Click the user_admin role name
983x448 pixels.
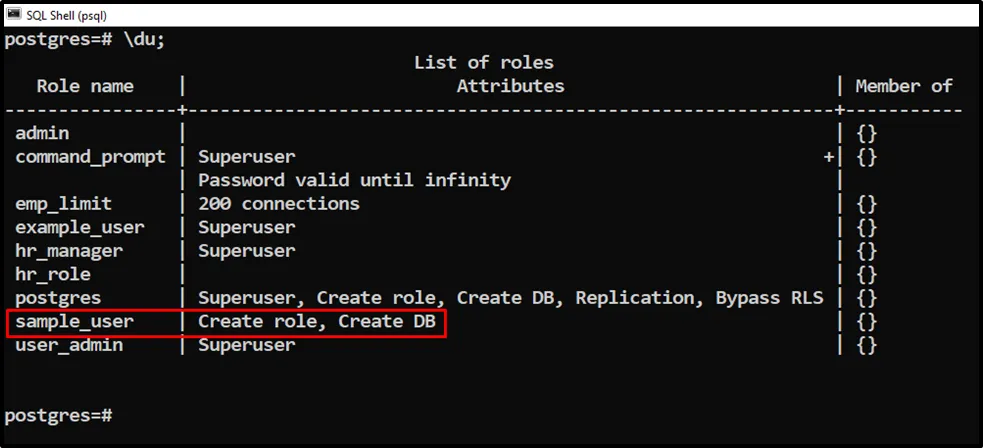69,345
